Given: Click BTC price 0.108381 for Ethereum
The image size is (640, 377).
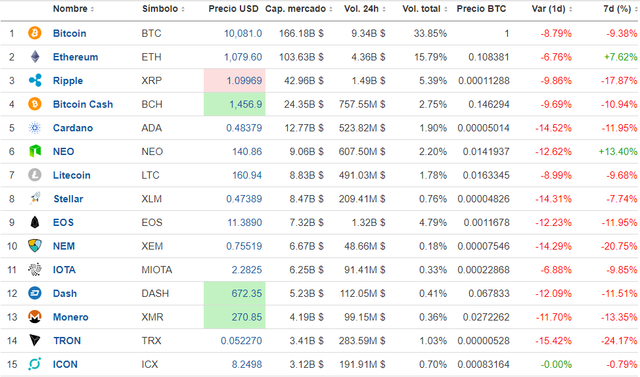Looking at the screenshot, I should coord(489,57).
